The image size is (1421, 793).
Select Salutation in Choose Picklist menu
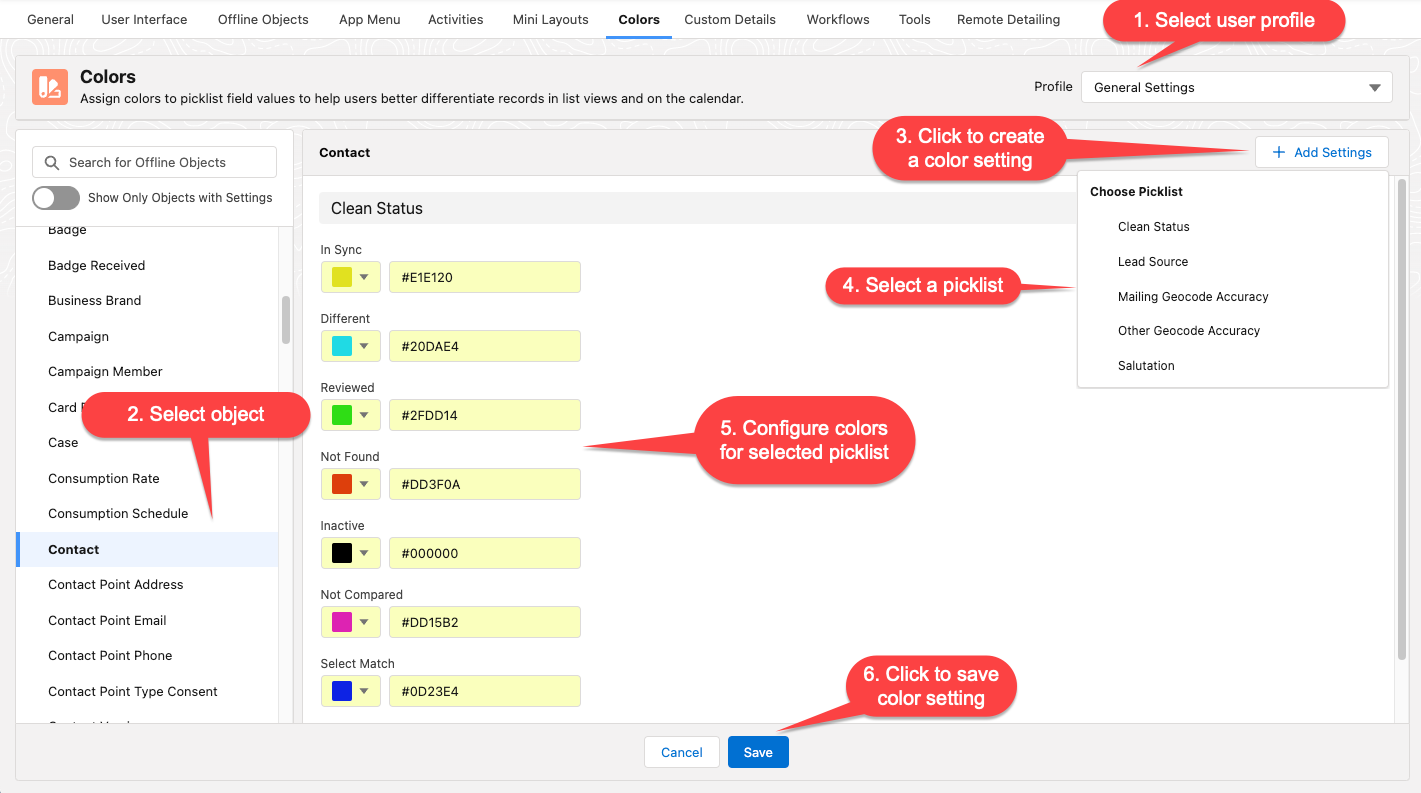pyautogui.click(x=1146, y=365)
